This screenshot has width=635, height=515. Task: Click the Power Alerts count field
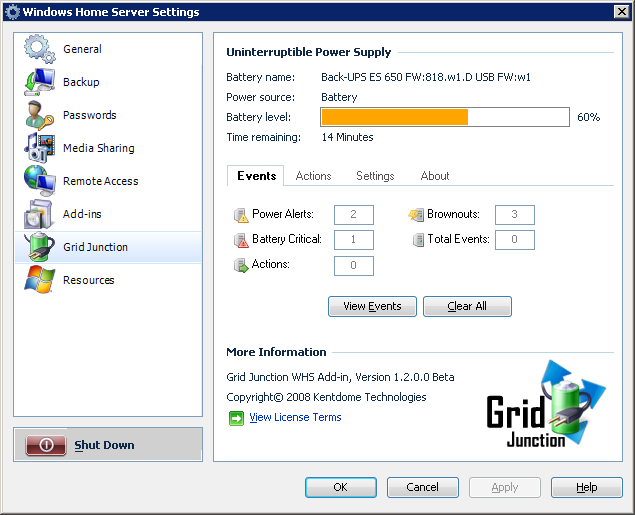354,215
